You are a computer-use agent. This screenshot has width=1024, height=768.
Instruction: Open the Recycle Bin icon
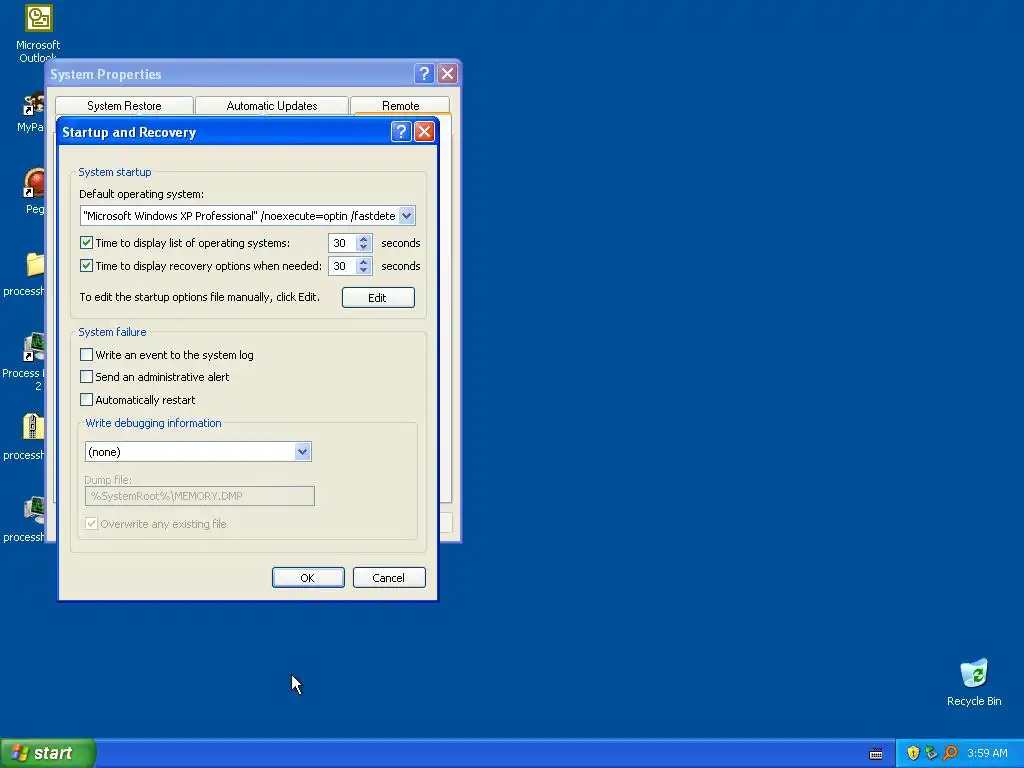(974, 673)
